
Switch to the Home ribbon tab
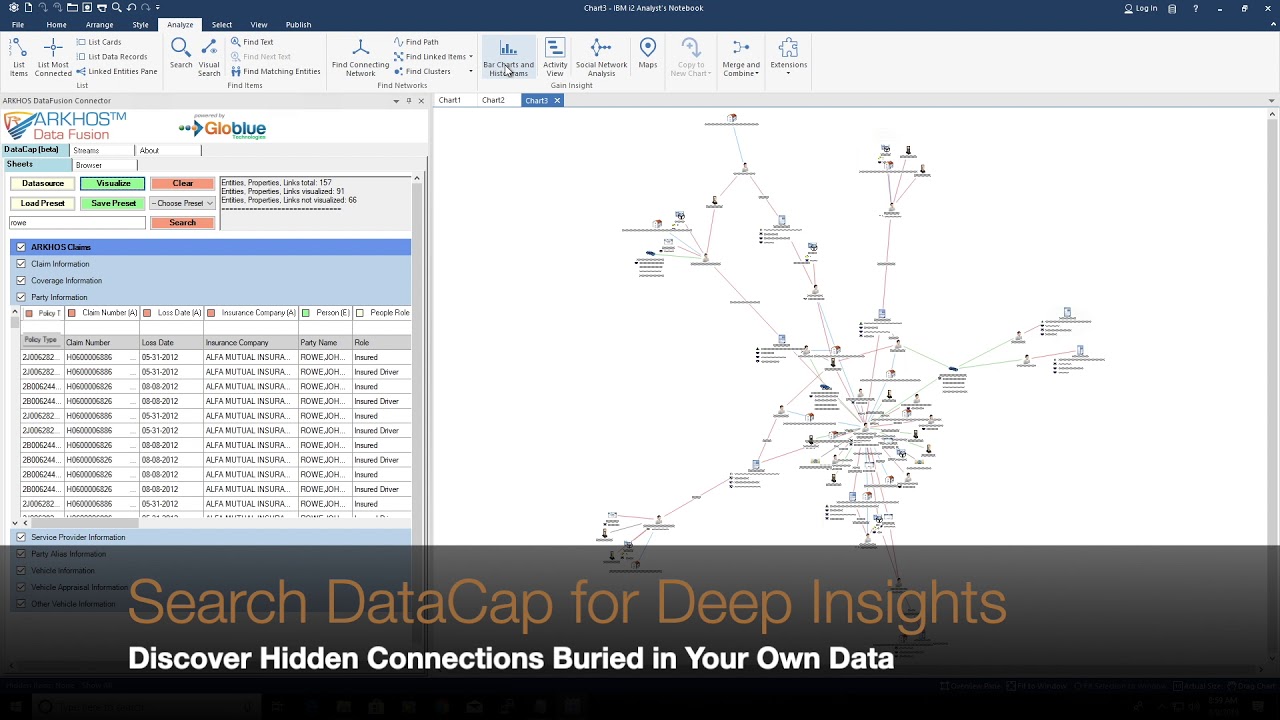[56, 24]
